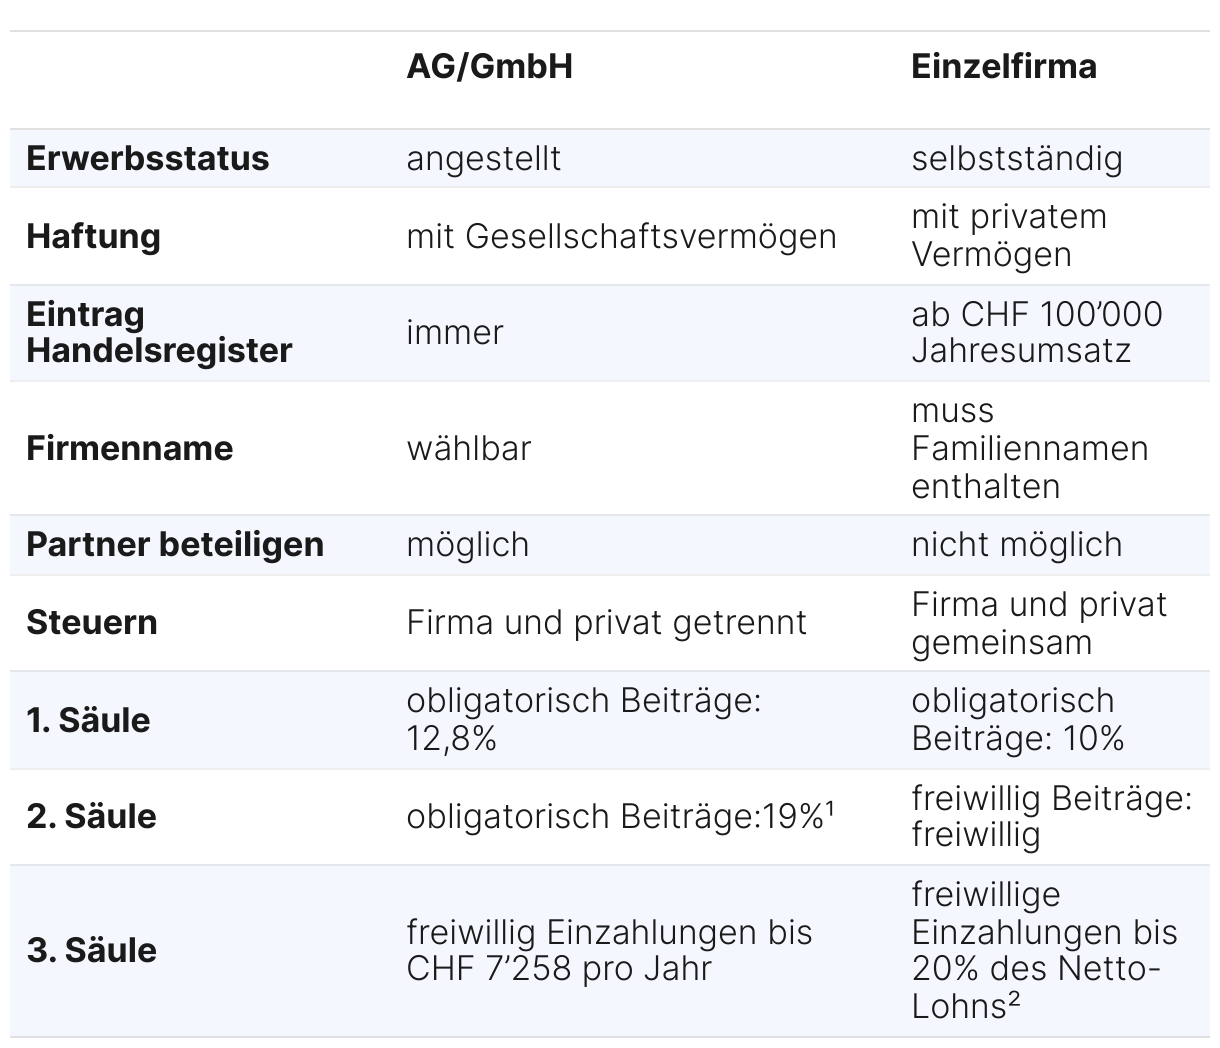1220x1048 pixels.
Task: Select the Erwerbsstatus row label
Action: click(148, 158)
